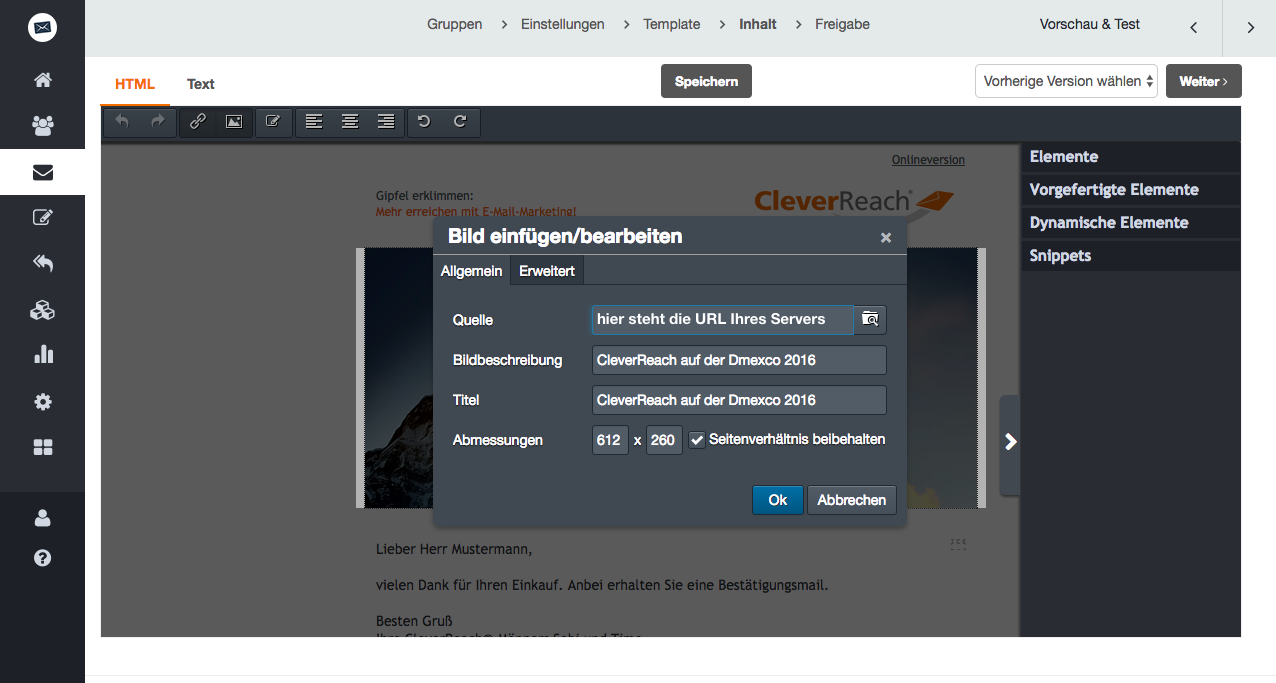Image resolution: width=1276 pixels, height=683 pixels.
Task: Center align text in toolbar
Action: click(x=350, y=122)
